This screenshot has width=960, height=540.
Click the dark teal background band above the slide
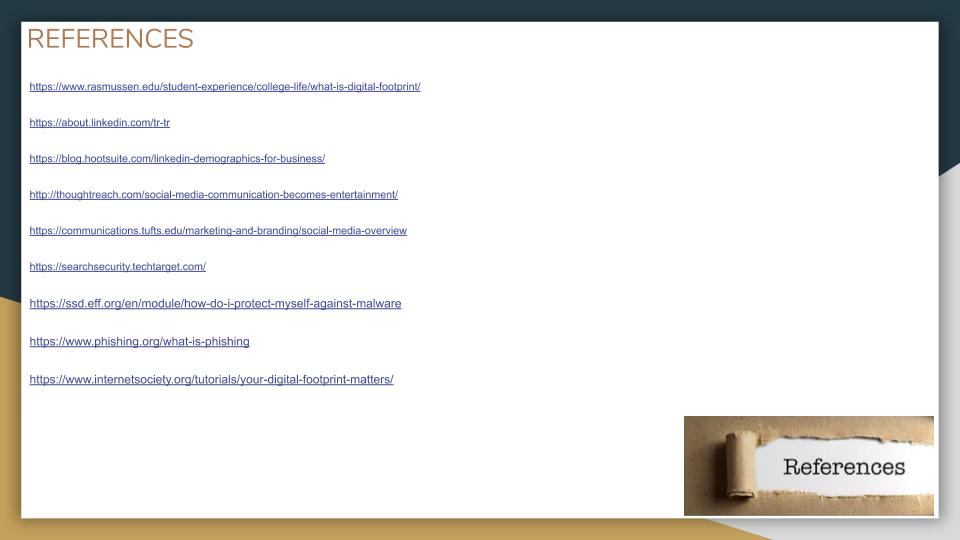click(480, 10)
